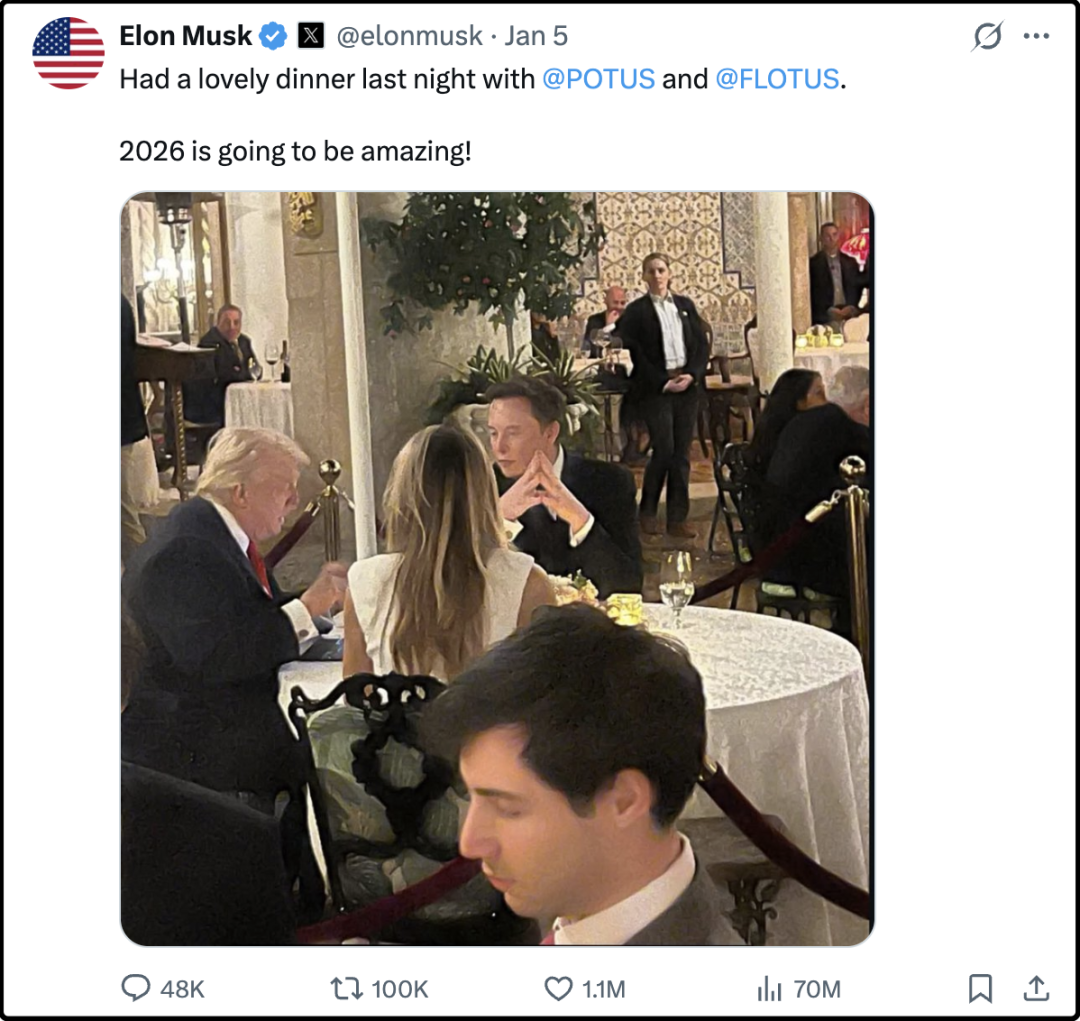This screenshot has width=1080, height=1021.
Task: Open the share upload-arrow menu
Action: 1036,989
